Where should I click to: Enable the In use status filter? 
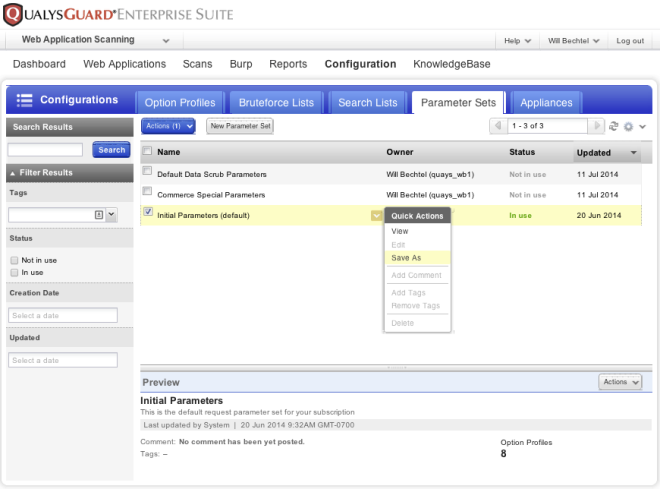[x=14, y=273]
